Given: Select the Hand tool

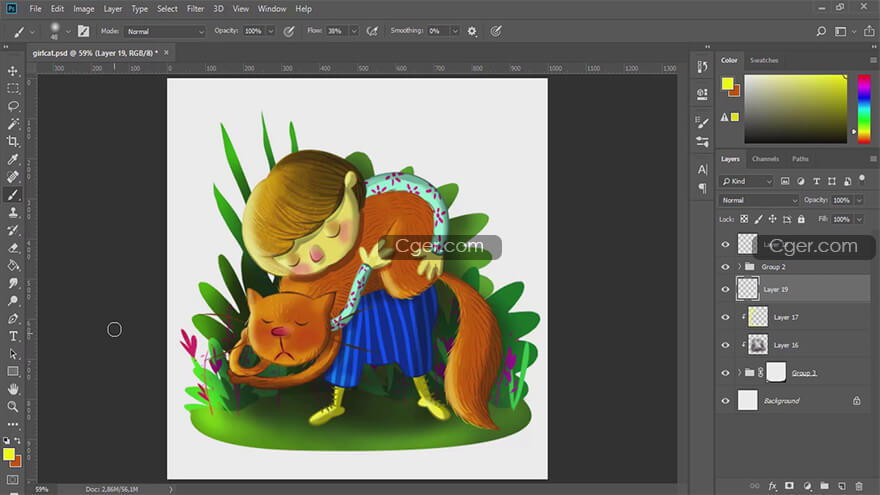Looking at the screenshot, I should [13, 389].
